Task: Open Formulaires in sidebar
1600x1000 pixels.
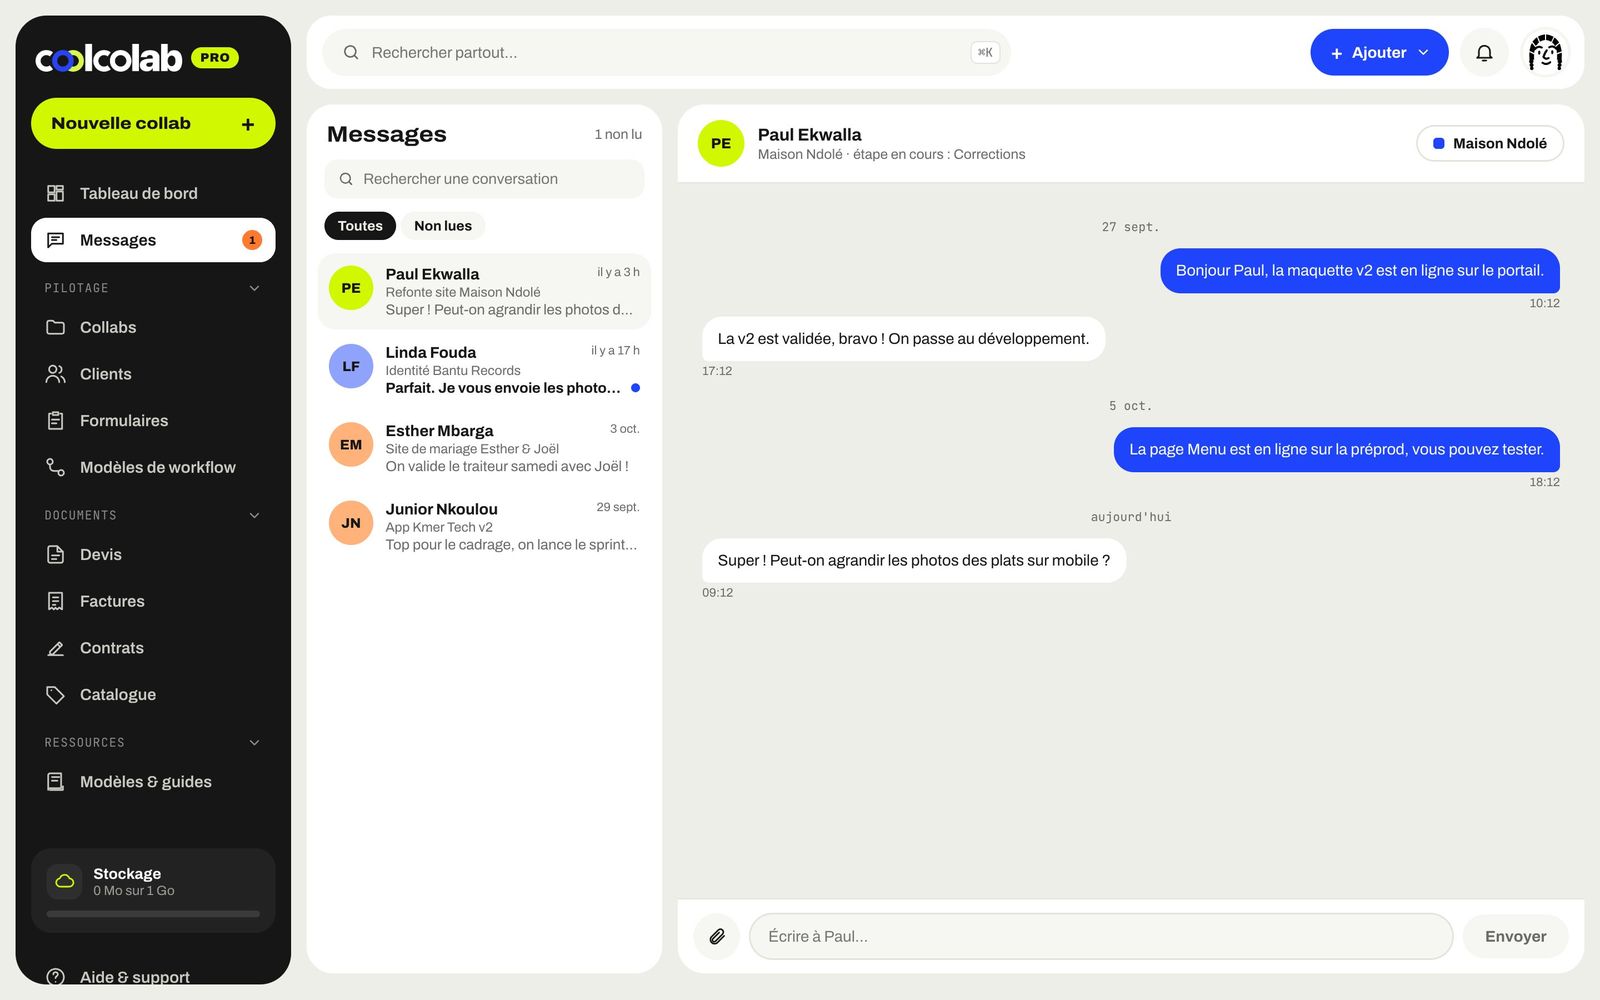Action: 153,421
